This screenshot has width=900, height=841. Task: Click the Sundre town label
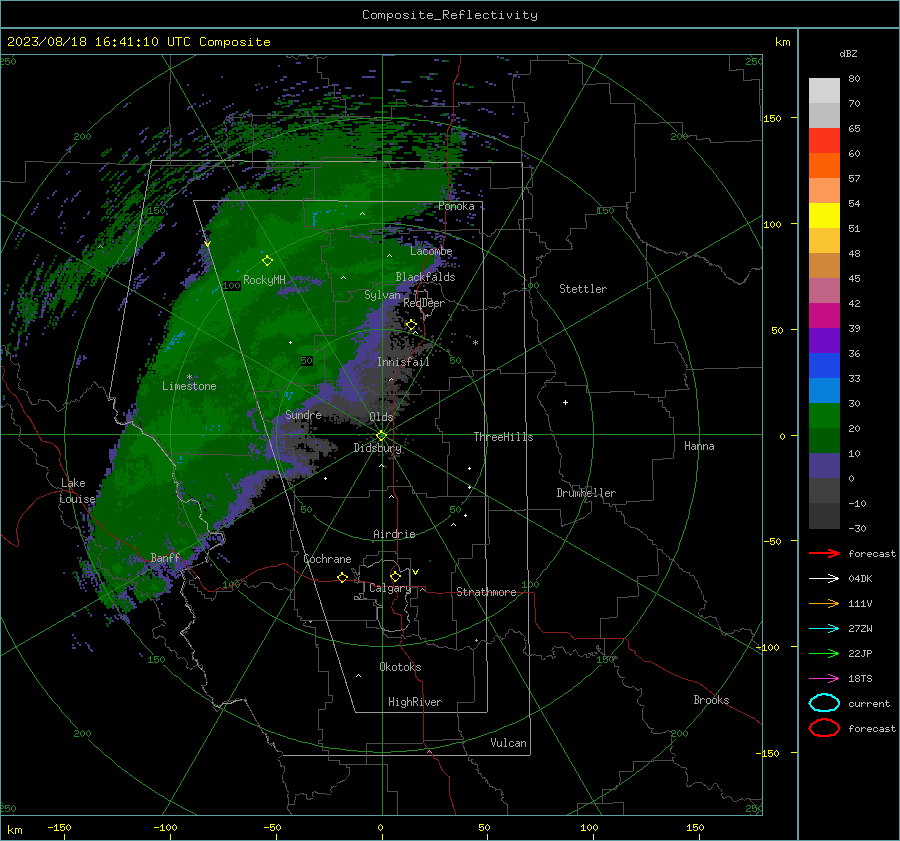[x=303, y=414]
